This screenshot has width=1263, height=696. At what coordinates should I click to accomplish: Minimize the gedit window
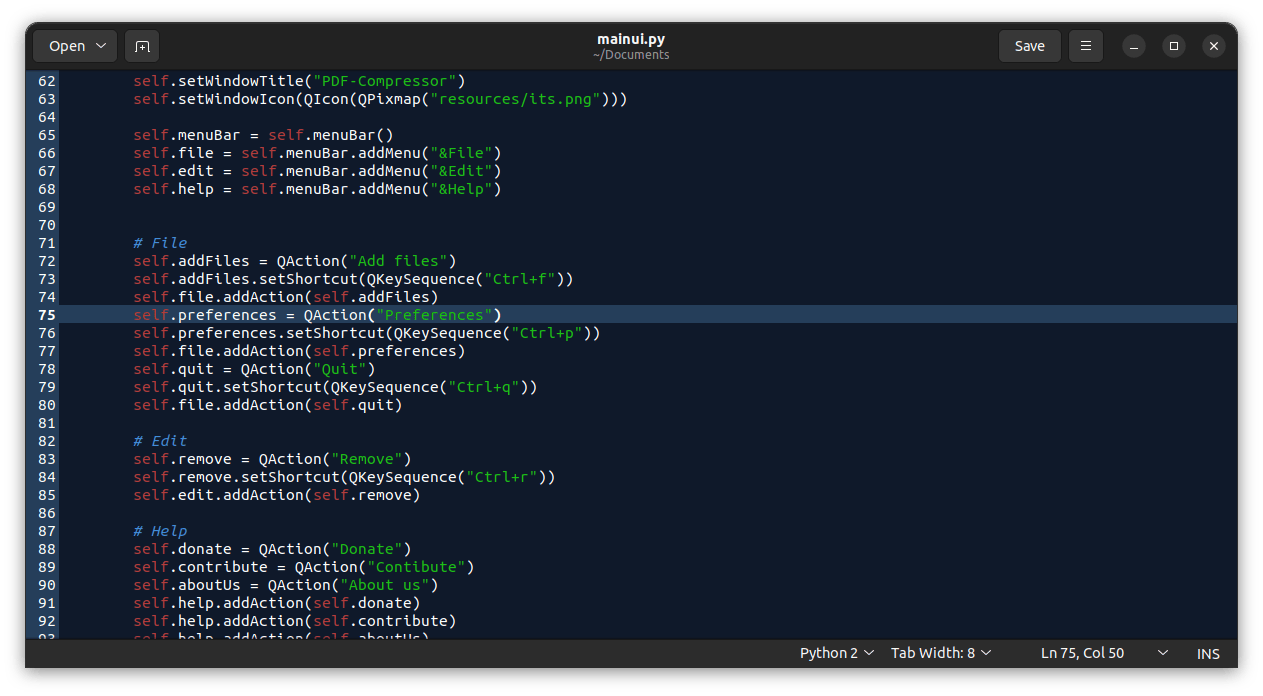pyautogui.click(x=1133, y=46)
